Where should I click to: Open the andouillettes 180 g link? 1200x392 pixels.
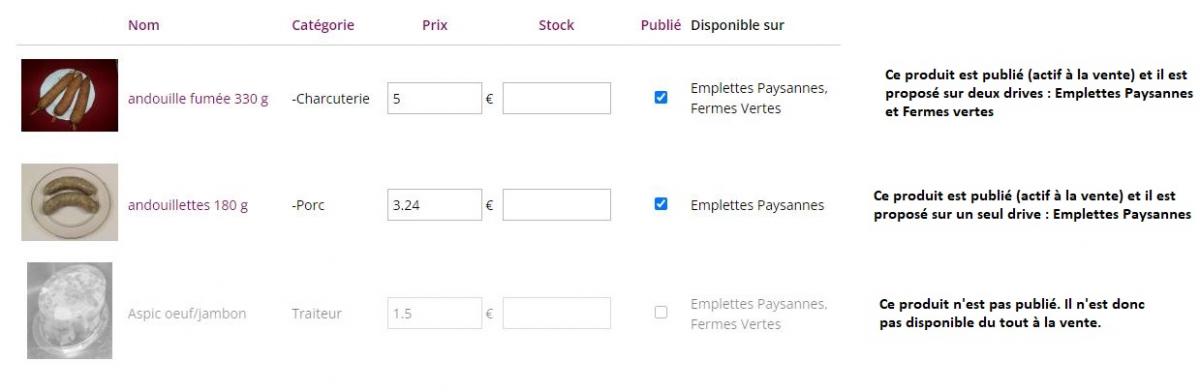(x=188, y=205)
